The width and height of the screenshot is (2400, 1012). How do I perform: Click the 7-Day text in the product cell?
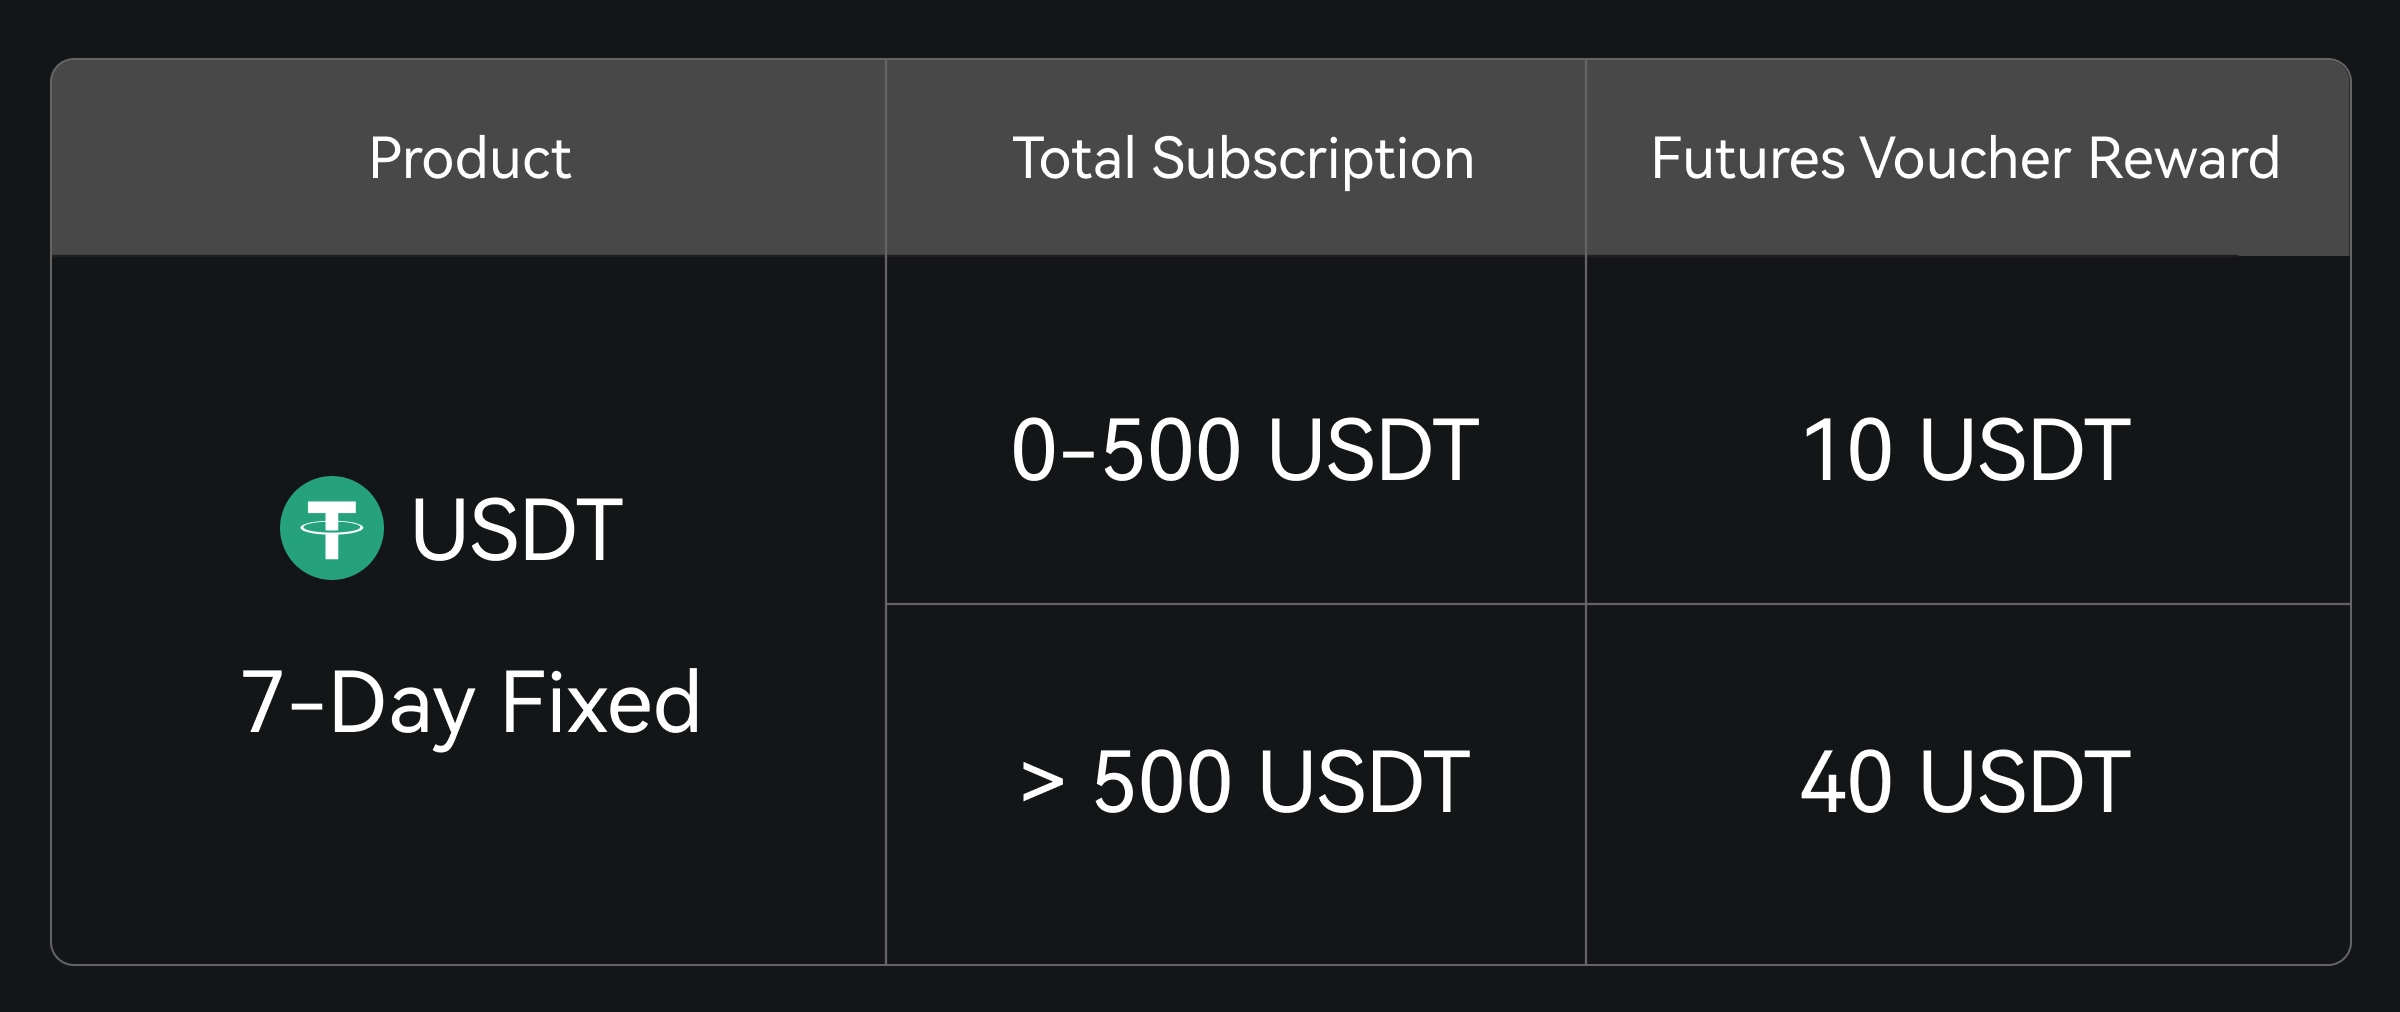click(x=358, y=703)
